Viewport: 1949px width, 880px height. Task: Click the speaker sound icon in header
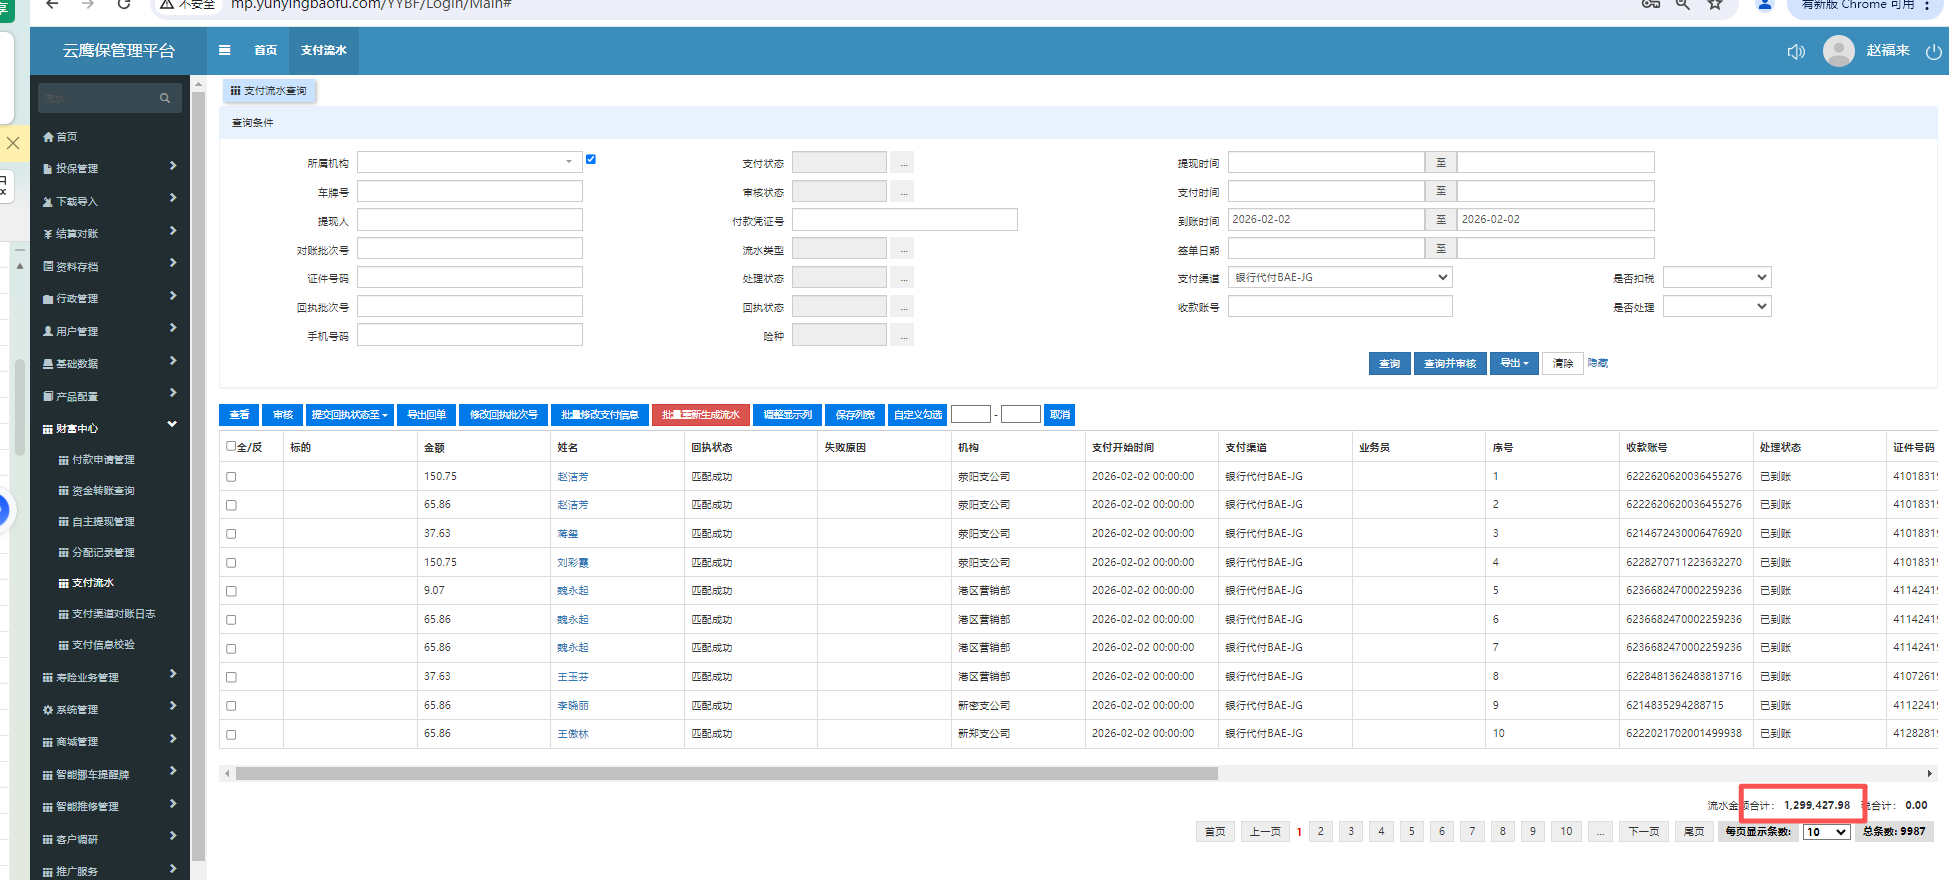click(x=1796, y=51)
